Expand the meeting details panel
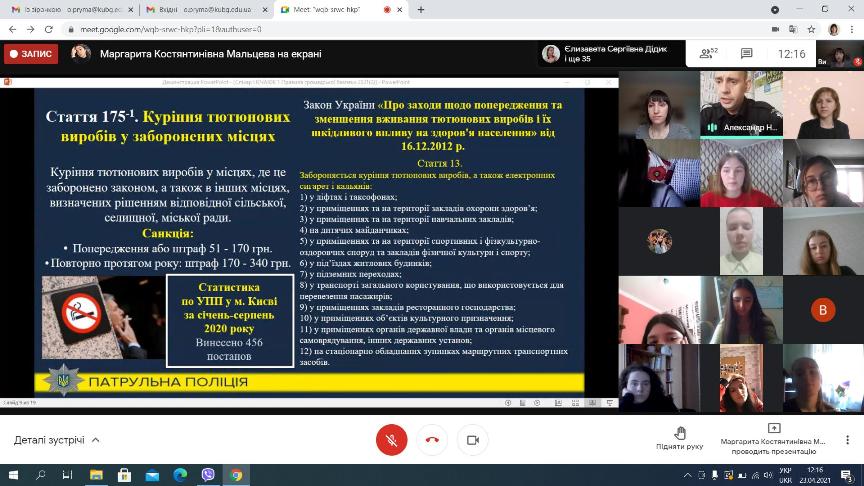This screenshot has height=486, width=864. [57, 440]
